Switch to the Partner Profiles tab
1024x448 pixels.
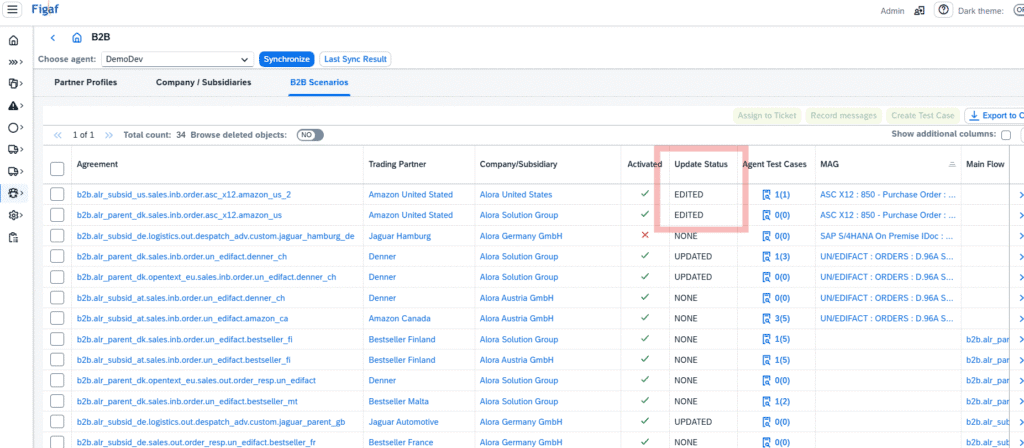tap(86, 83)
